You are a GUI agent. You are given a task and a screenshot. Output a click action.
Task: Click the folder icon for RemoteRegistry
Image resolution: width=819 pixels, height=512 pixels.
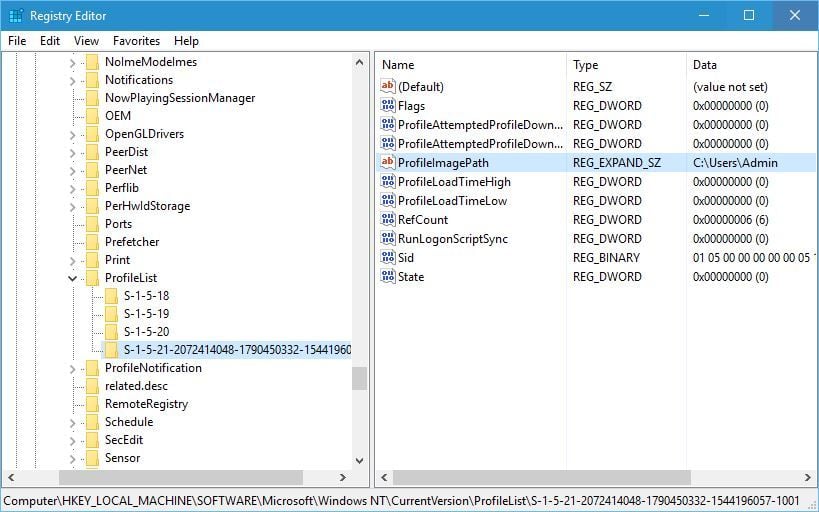pos(92,404)
